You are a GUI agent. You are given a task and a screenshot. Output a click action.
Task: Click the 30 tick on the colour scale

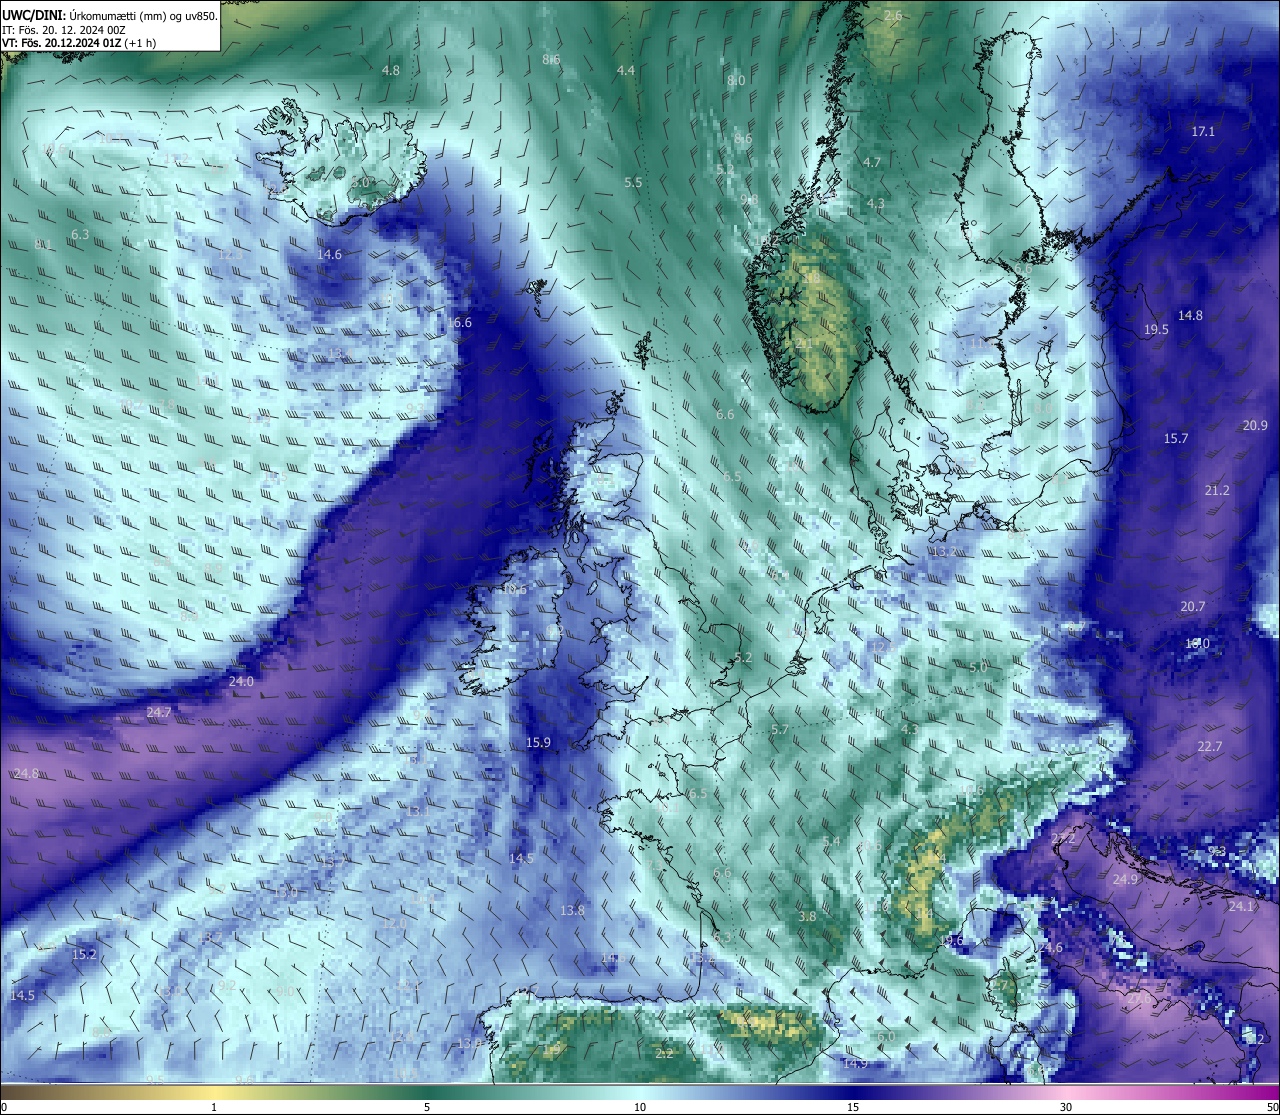[1066, 1107]
